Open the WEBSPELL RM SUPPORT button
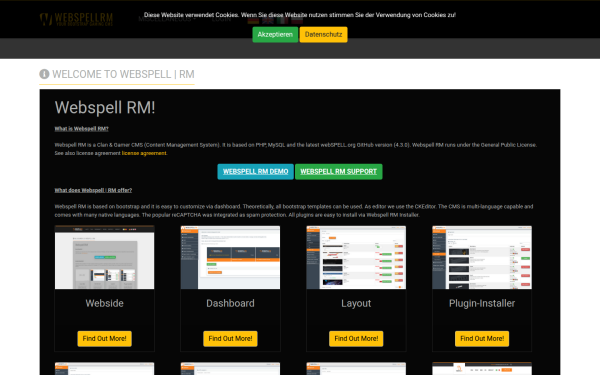Viewport: 600px width, 375px height. point(339,171)
